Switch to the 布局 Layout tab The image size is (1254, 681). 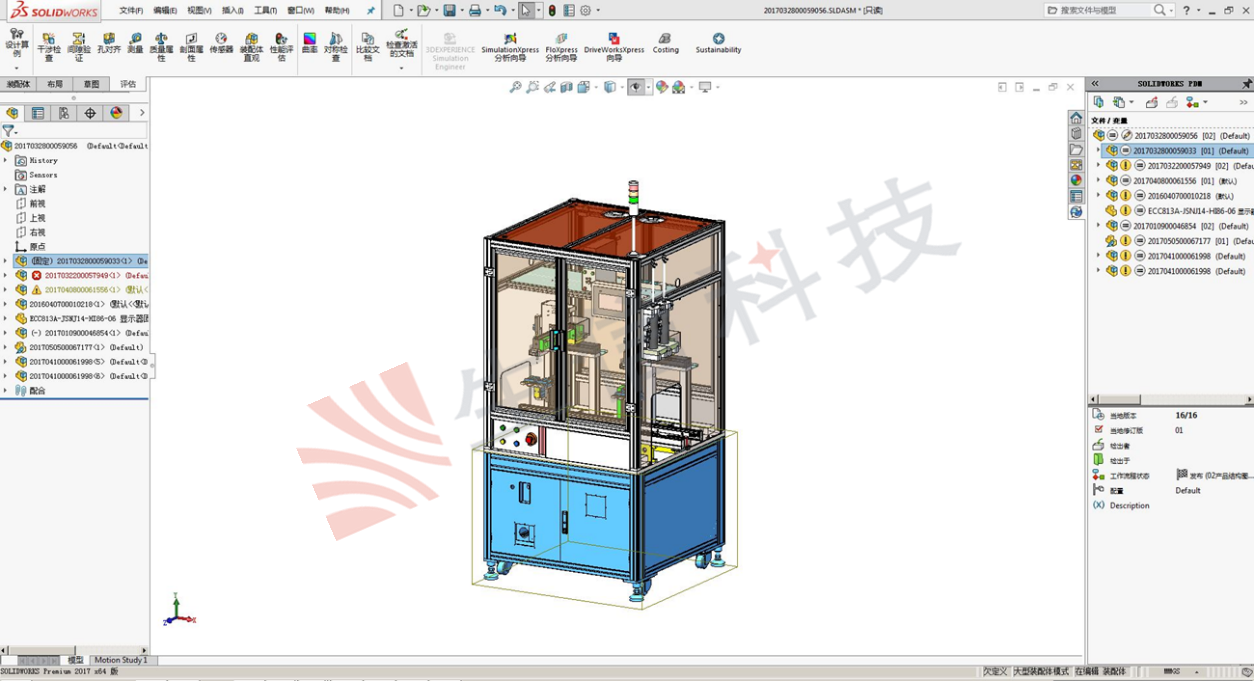pos(55,84)
